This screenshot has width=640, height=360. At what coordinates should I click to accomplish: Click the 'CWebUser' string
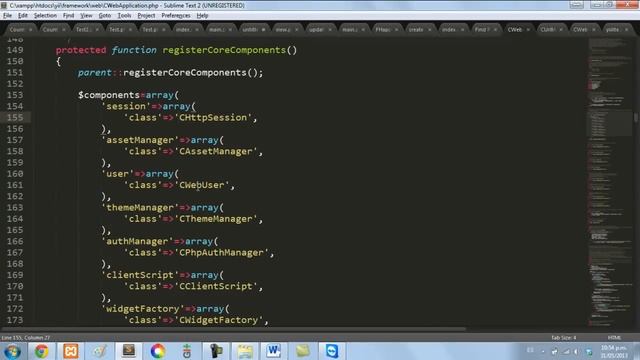pyautogui.click(x=202, y=185)
